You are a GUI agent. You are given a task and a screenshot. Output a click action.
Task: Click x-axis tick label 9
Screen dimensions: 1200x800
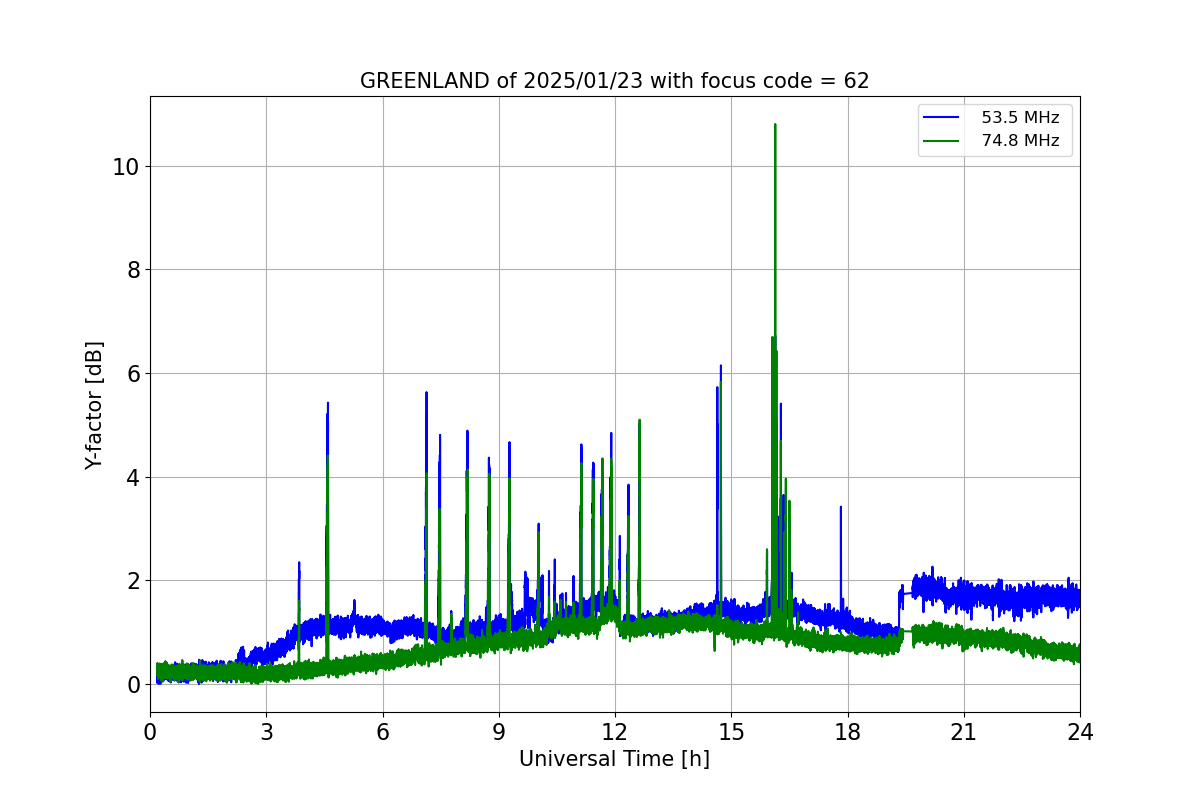click(499, 731)
